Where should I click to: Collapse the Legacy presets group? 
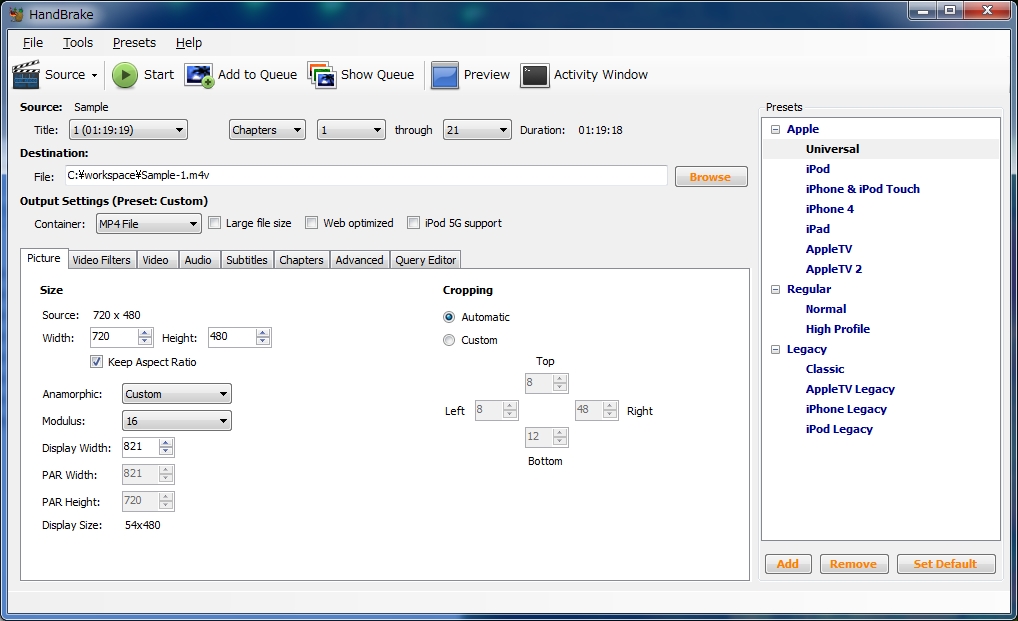click(775, 349)
